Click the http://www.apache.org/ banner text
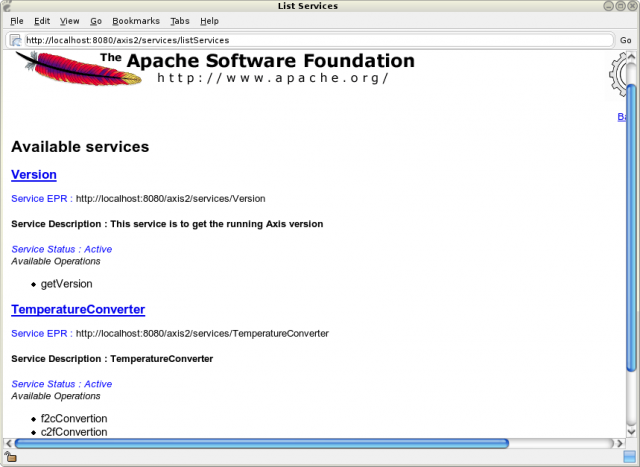Screen dimensions: 640x467 tap(273, 78)
